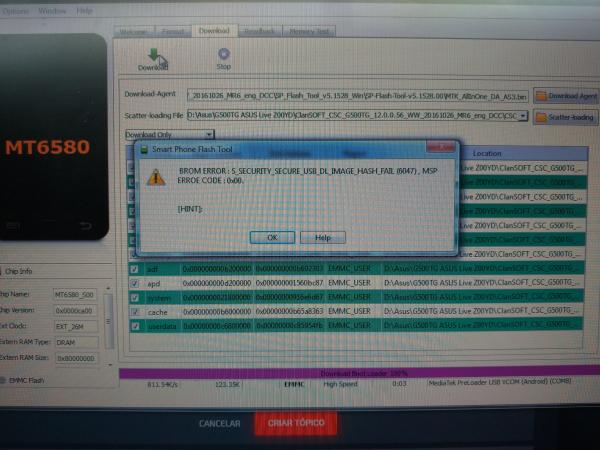600x450 pixels.
Task: Click the Smart Phone Flash Tool title icon
Action: [x=144, y=150]
